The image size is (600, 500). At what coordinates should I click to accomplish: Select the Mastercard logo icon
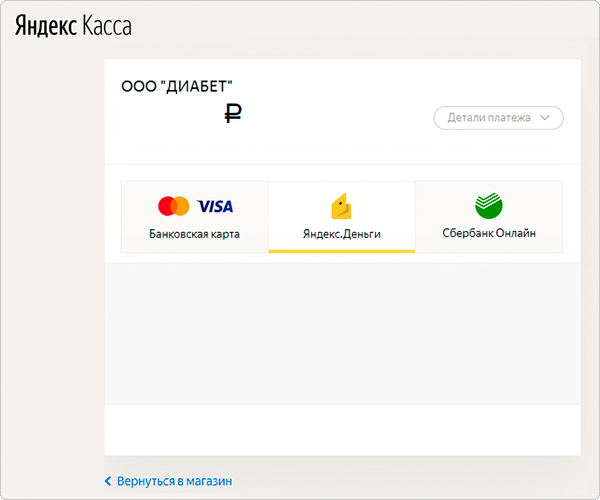click(x=174, y=206)
